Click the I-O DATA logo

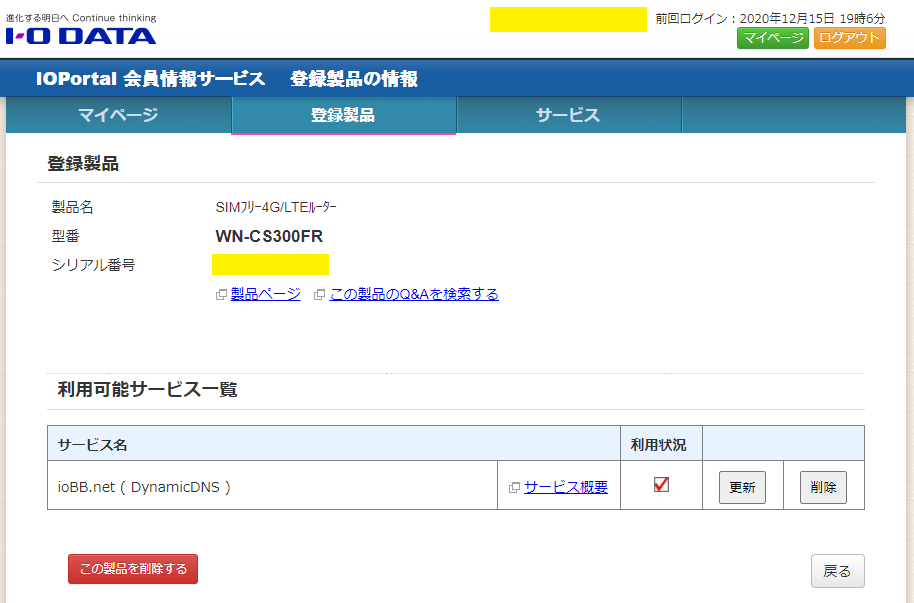tap(81, 36)
